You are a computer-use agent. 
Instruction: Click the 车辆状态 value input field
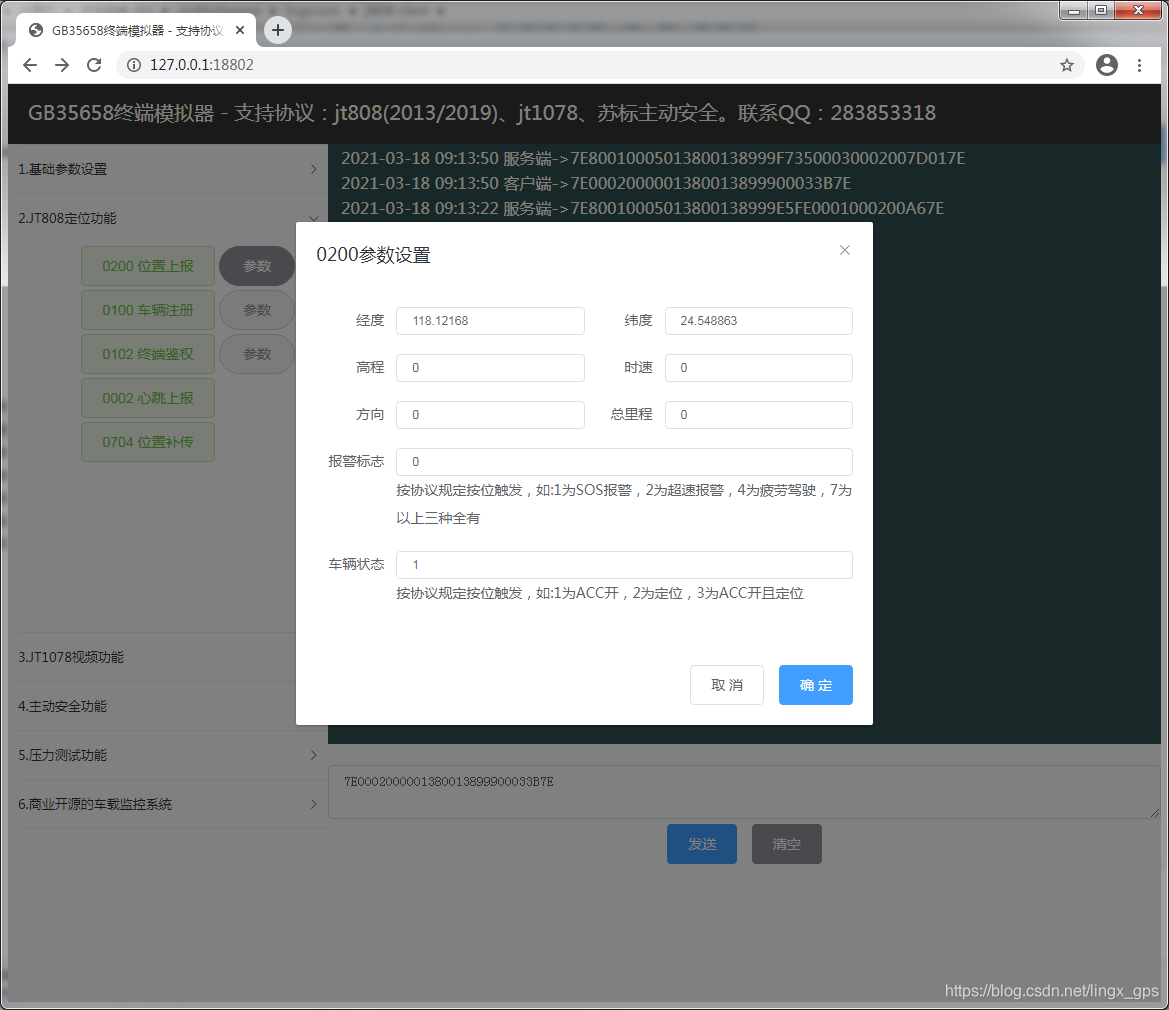pyautogui.click(x=622, y=565)
